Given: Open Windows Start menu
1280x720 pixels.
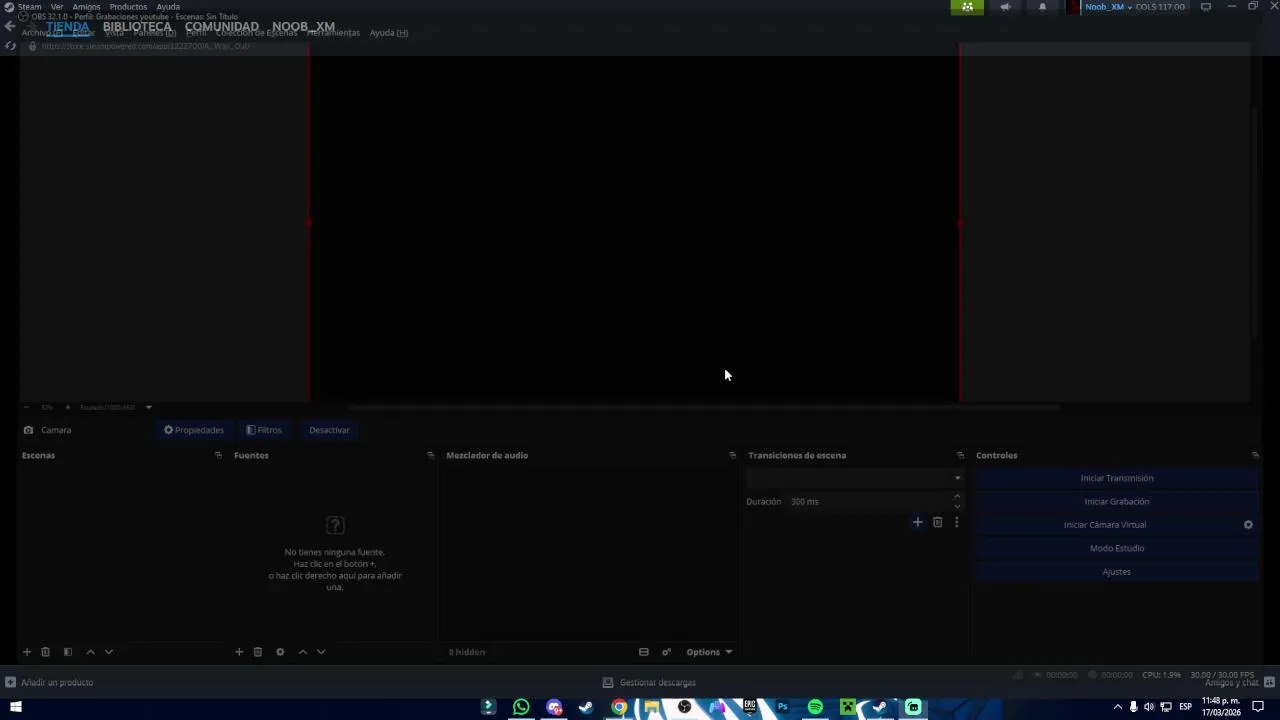Looking at the screenshot, I should click(15, 707).
